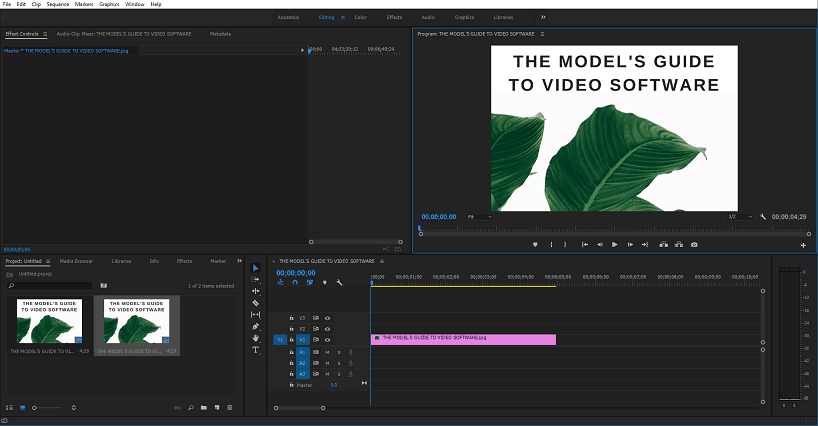Viewport: 818px width, 426px height.
Task: Mute audio track A1
Action: (x=327, y=352)
